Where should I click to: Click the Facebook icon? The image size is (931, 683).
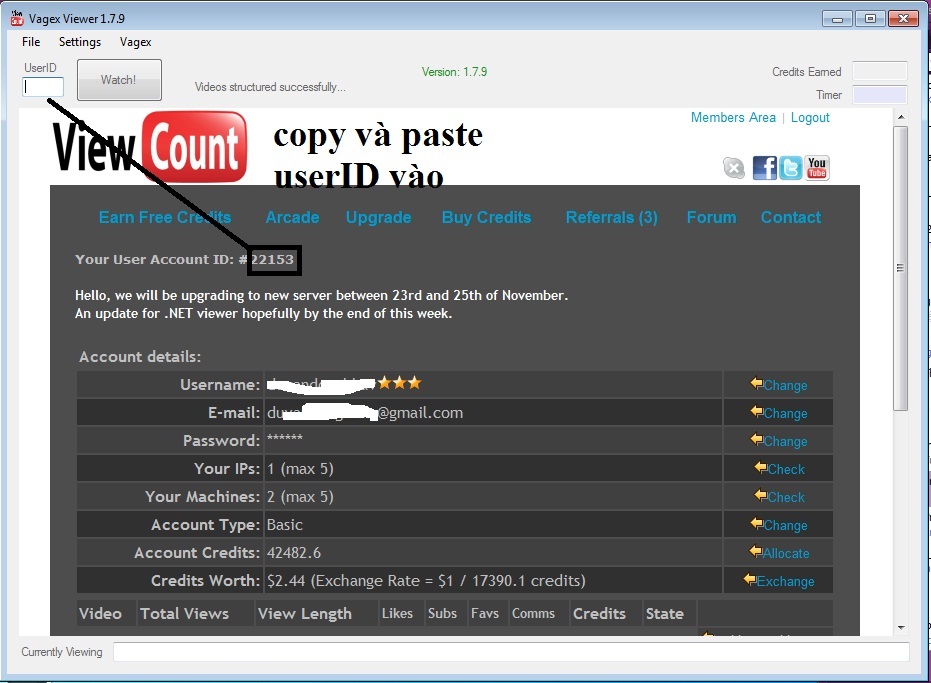[x=764, y=168]
